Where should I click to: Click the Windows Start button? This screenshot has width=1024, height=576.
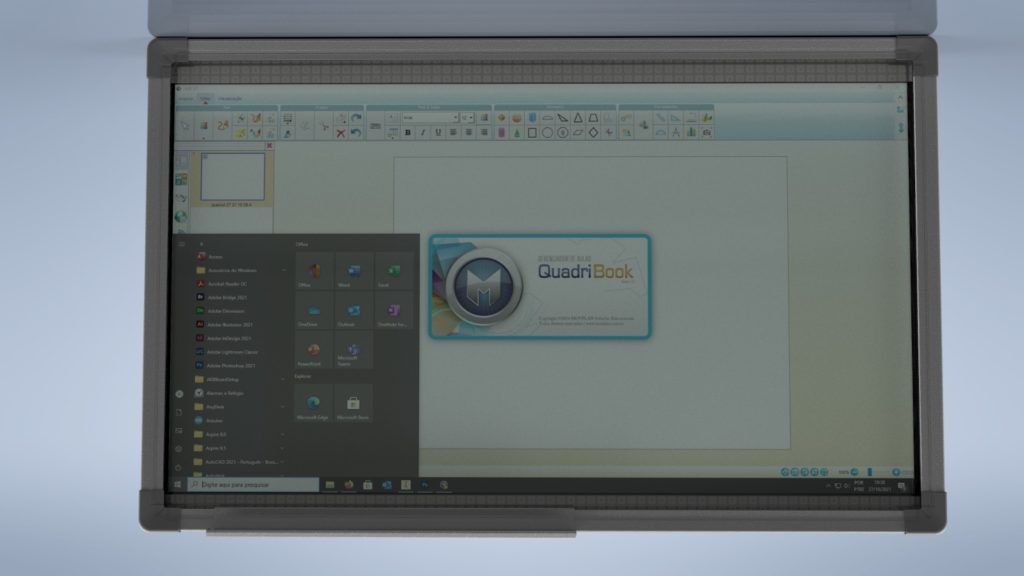[x=179, y=485]
